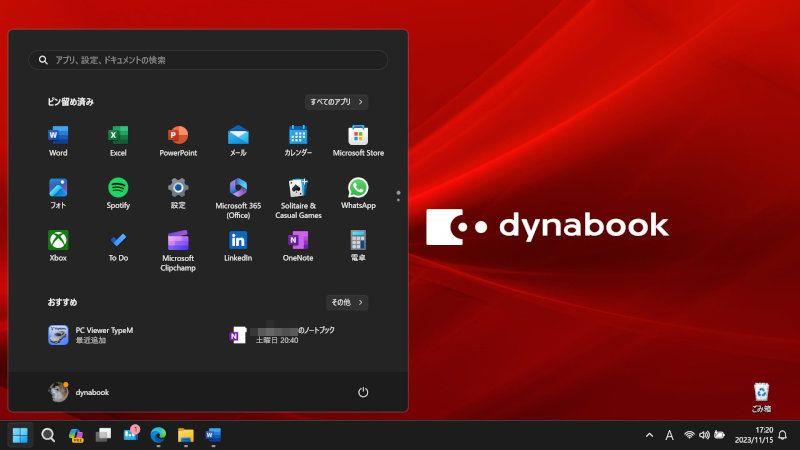The image size is (800, 450).
Task: Launch the Xbox app
Action: [x=58, y=246]
